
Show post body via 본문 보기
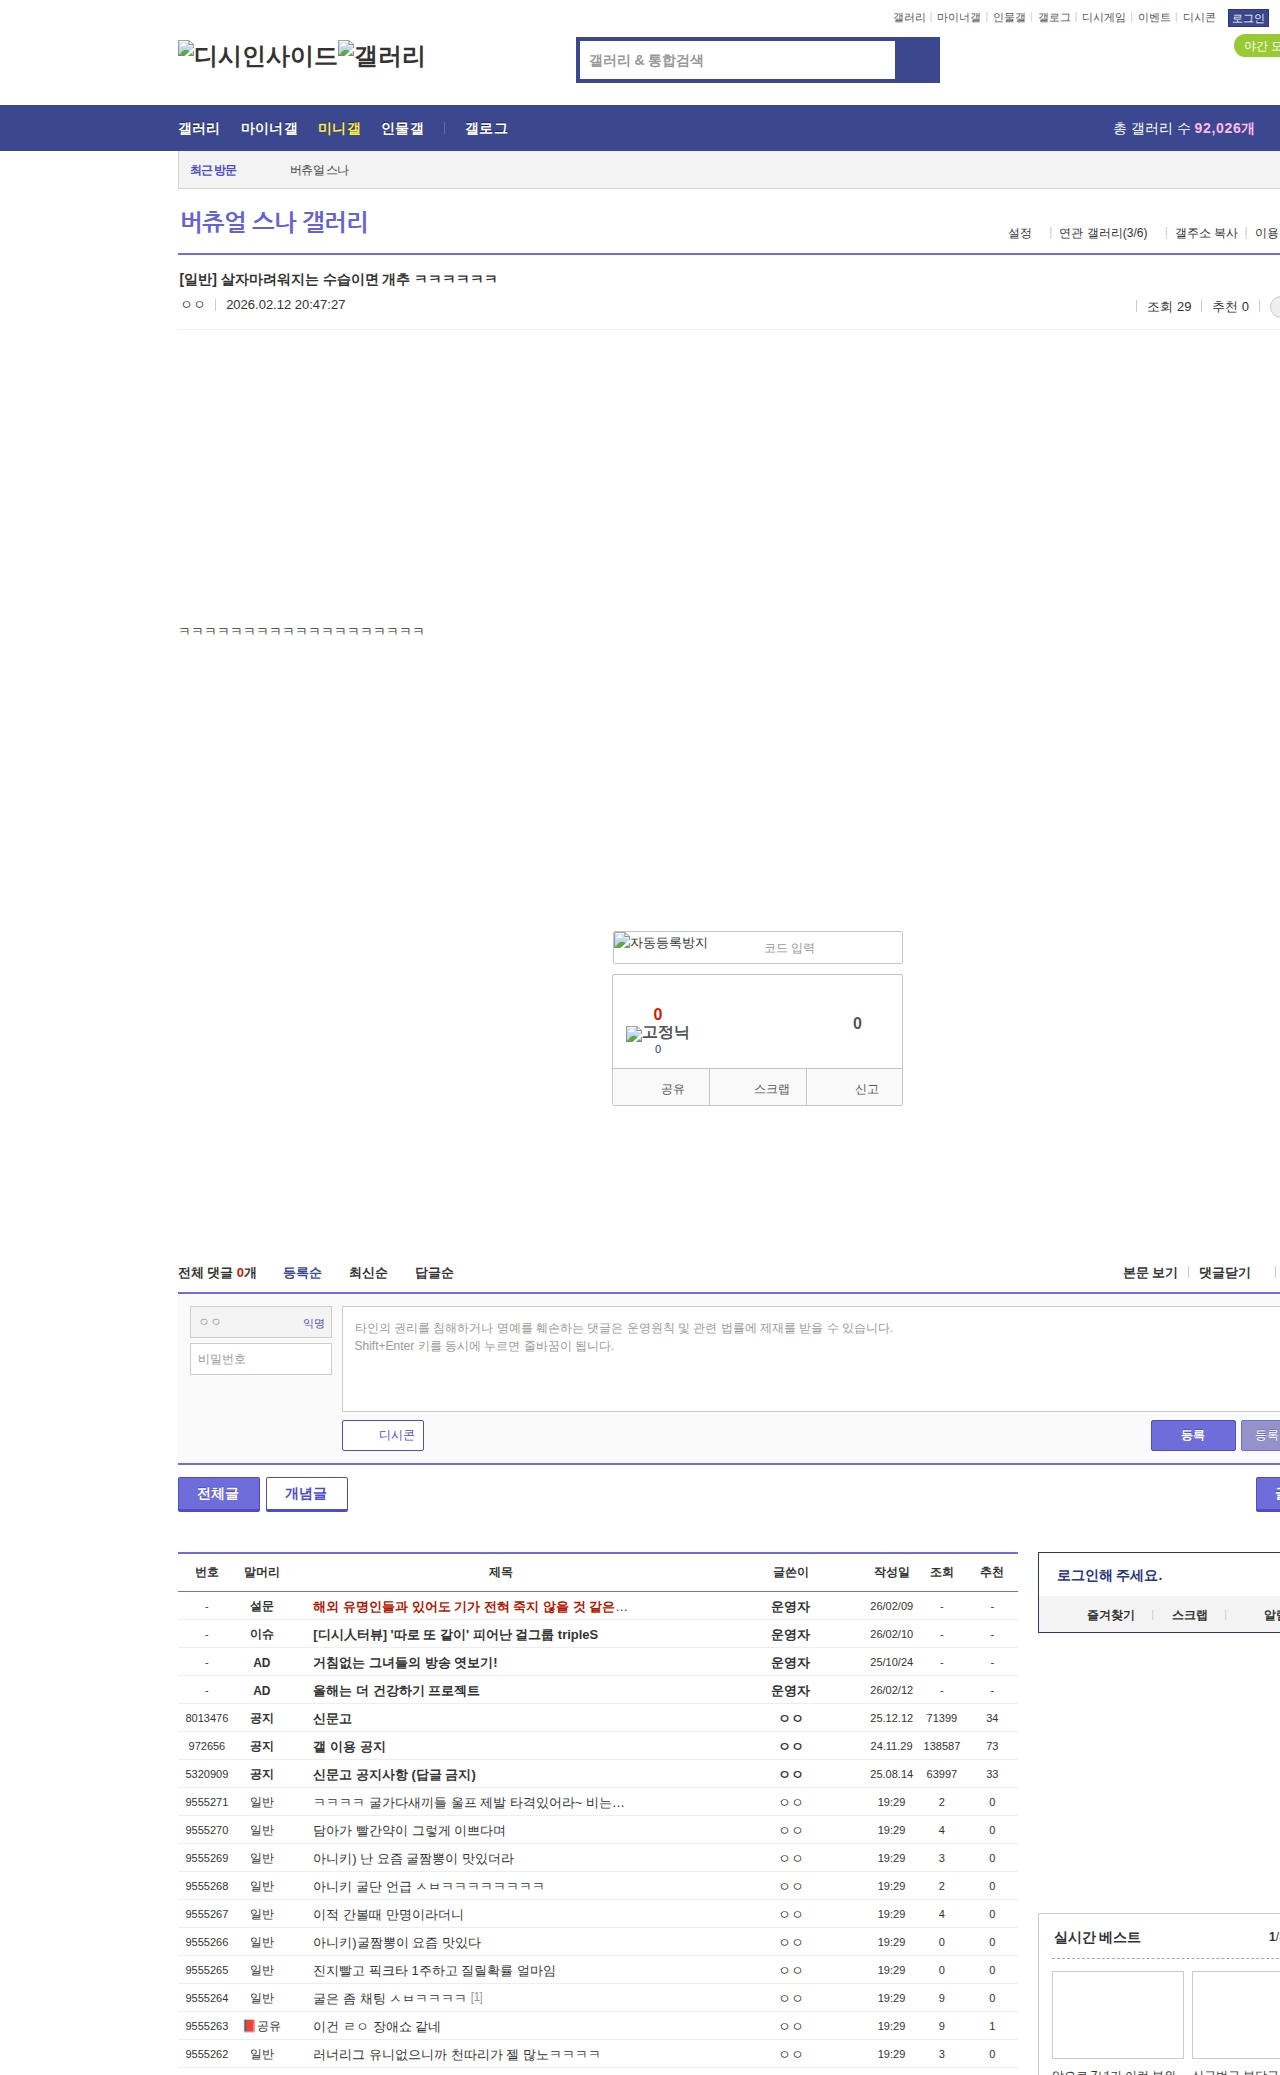point(1150,1273)
